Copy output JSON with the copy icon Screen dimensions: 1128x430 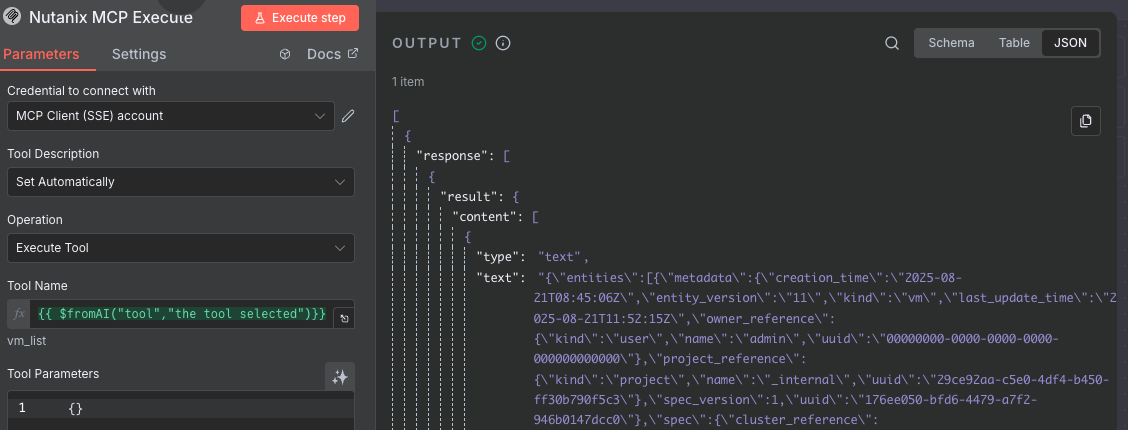[1085, 121]
